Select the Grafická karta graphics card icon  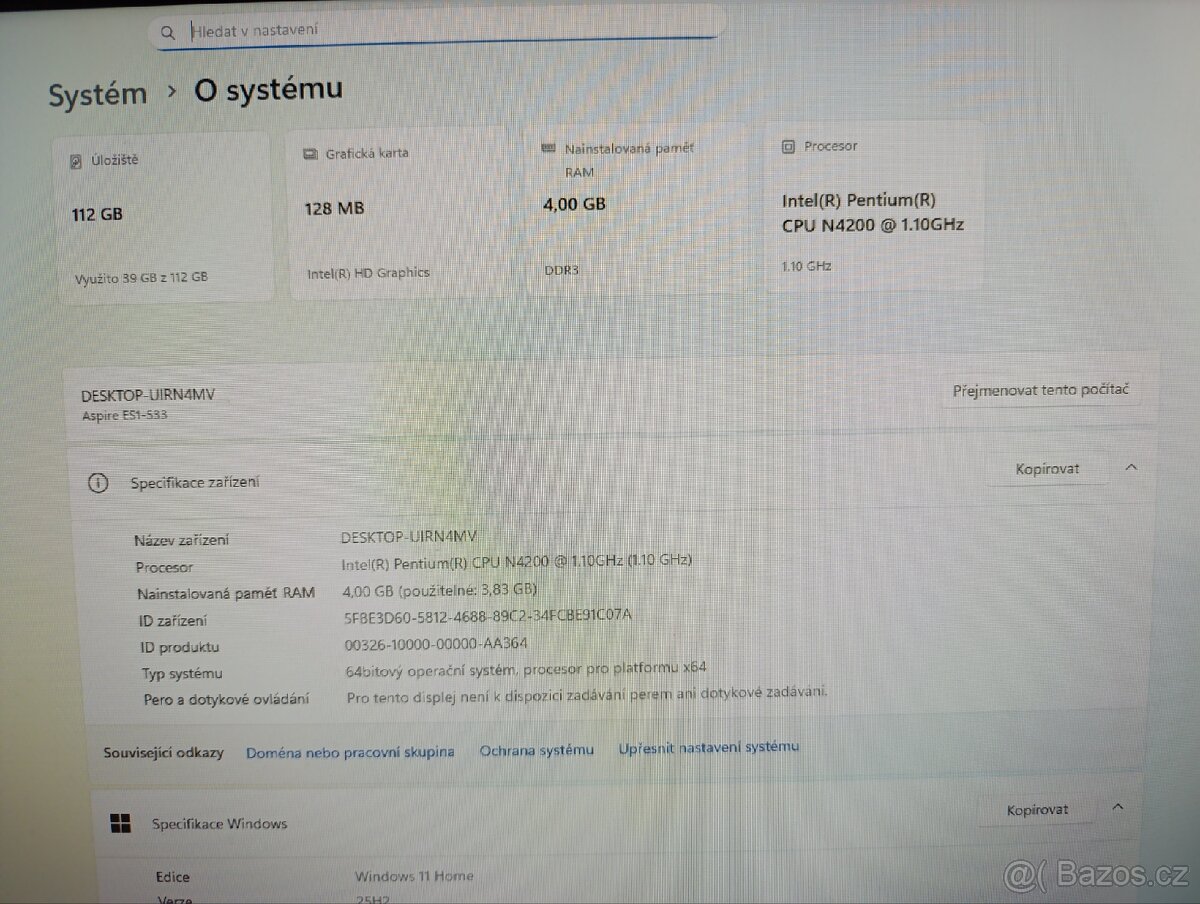[x=312, y=153]
